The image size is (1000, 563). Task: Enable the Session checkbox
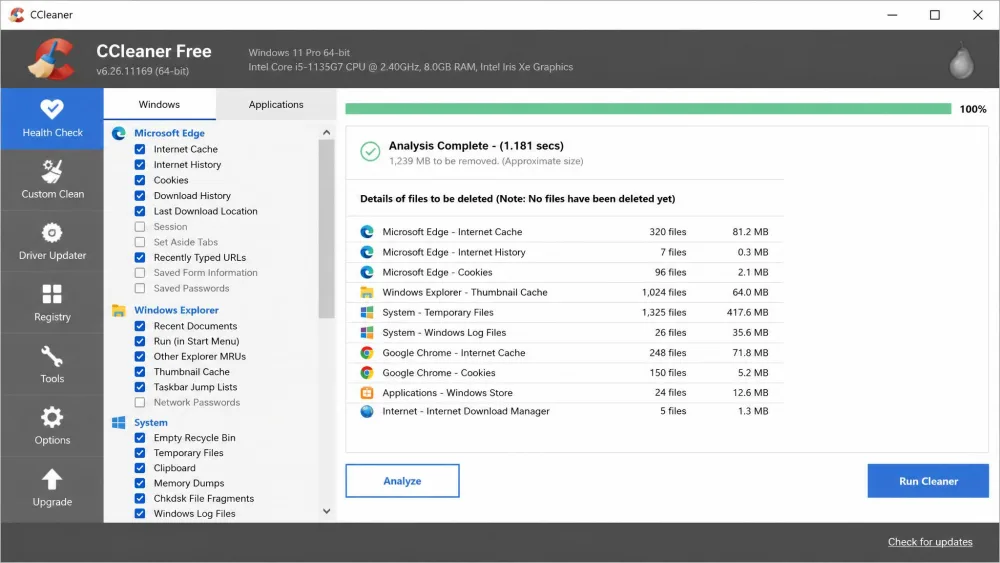(140, 226)
